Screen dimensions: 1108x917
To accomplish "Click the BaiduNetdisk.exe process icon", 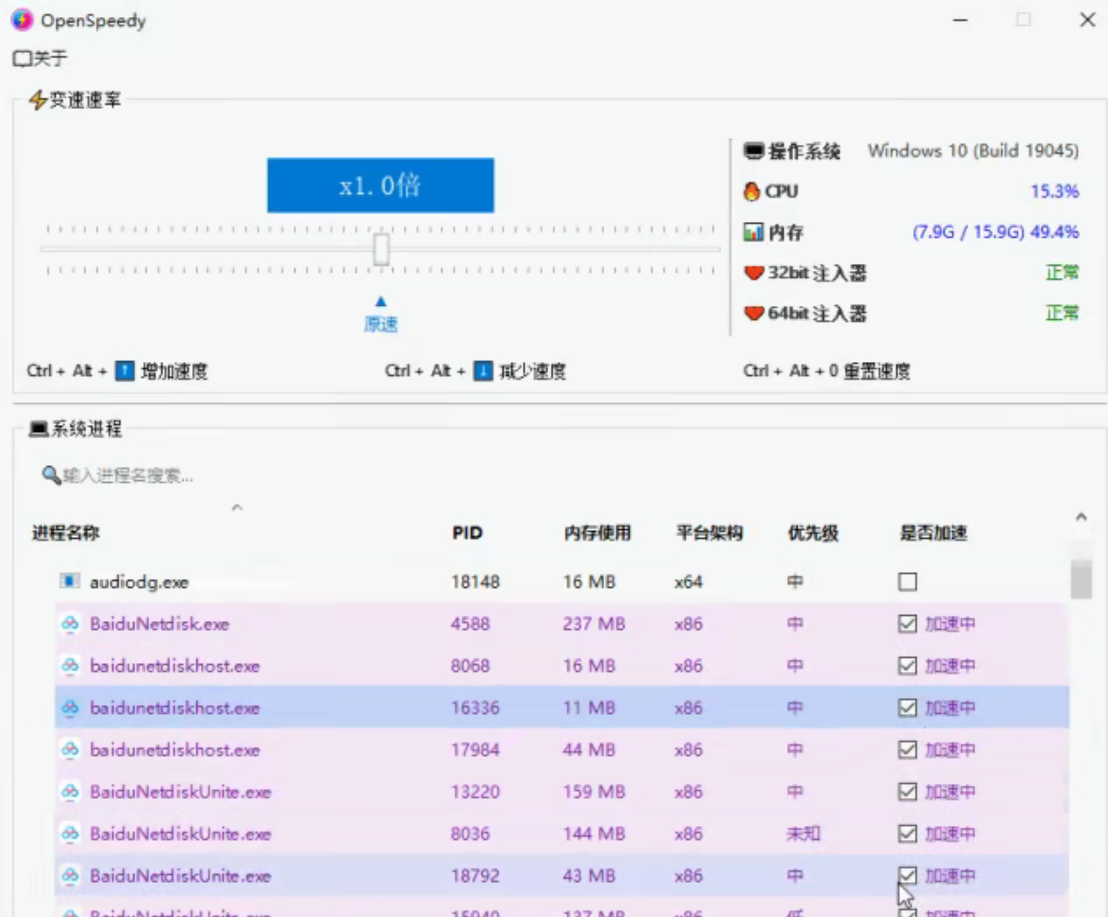I will pos(69,624).
